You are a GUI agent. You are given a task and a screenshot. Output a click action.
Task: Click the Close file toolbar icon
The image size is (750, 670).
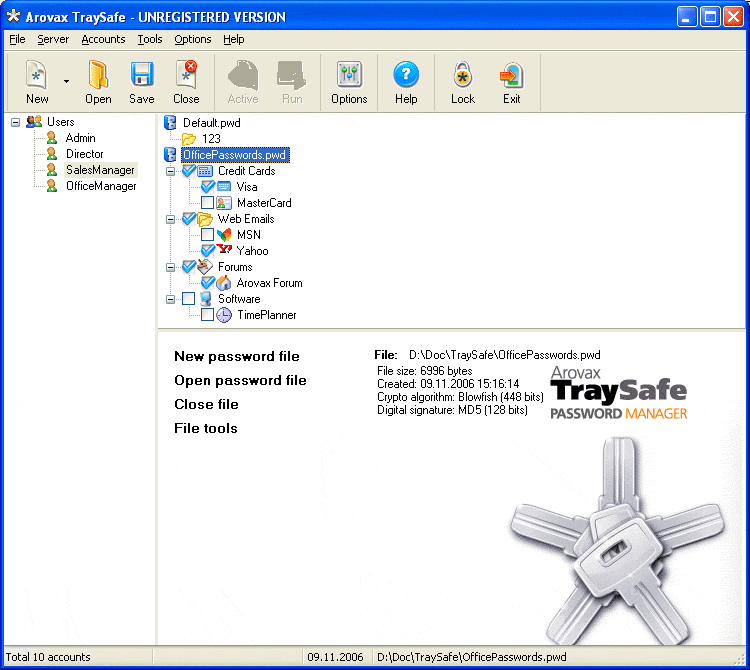186,75
